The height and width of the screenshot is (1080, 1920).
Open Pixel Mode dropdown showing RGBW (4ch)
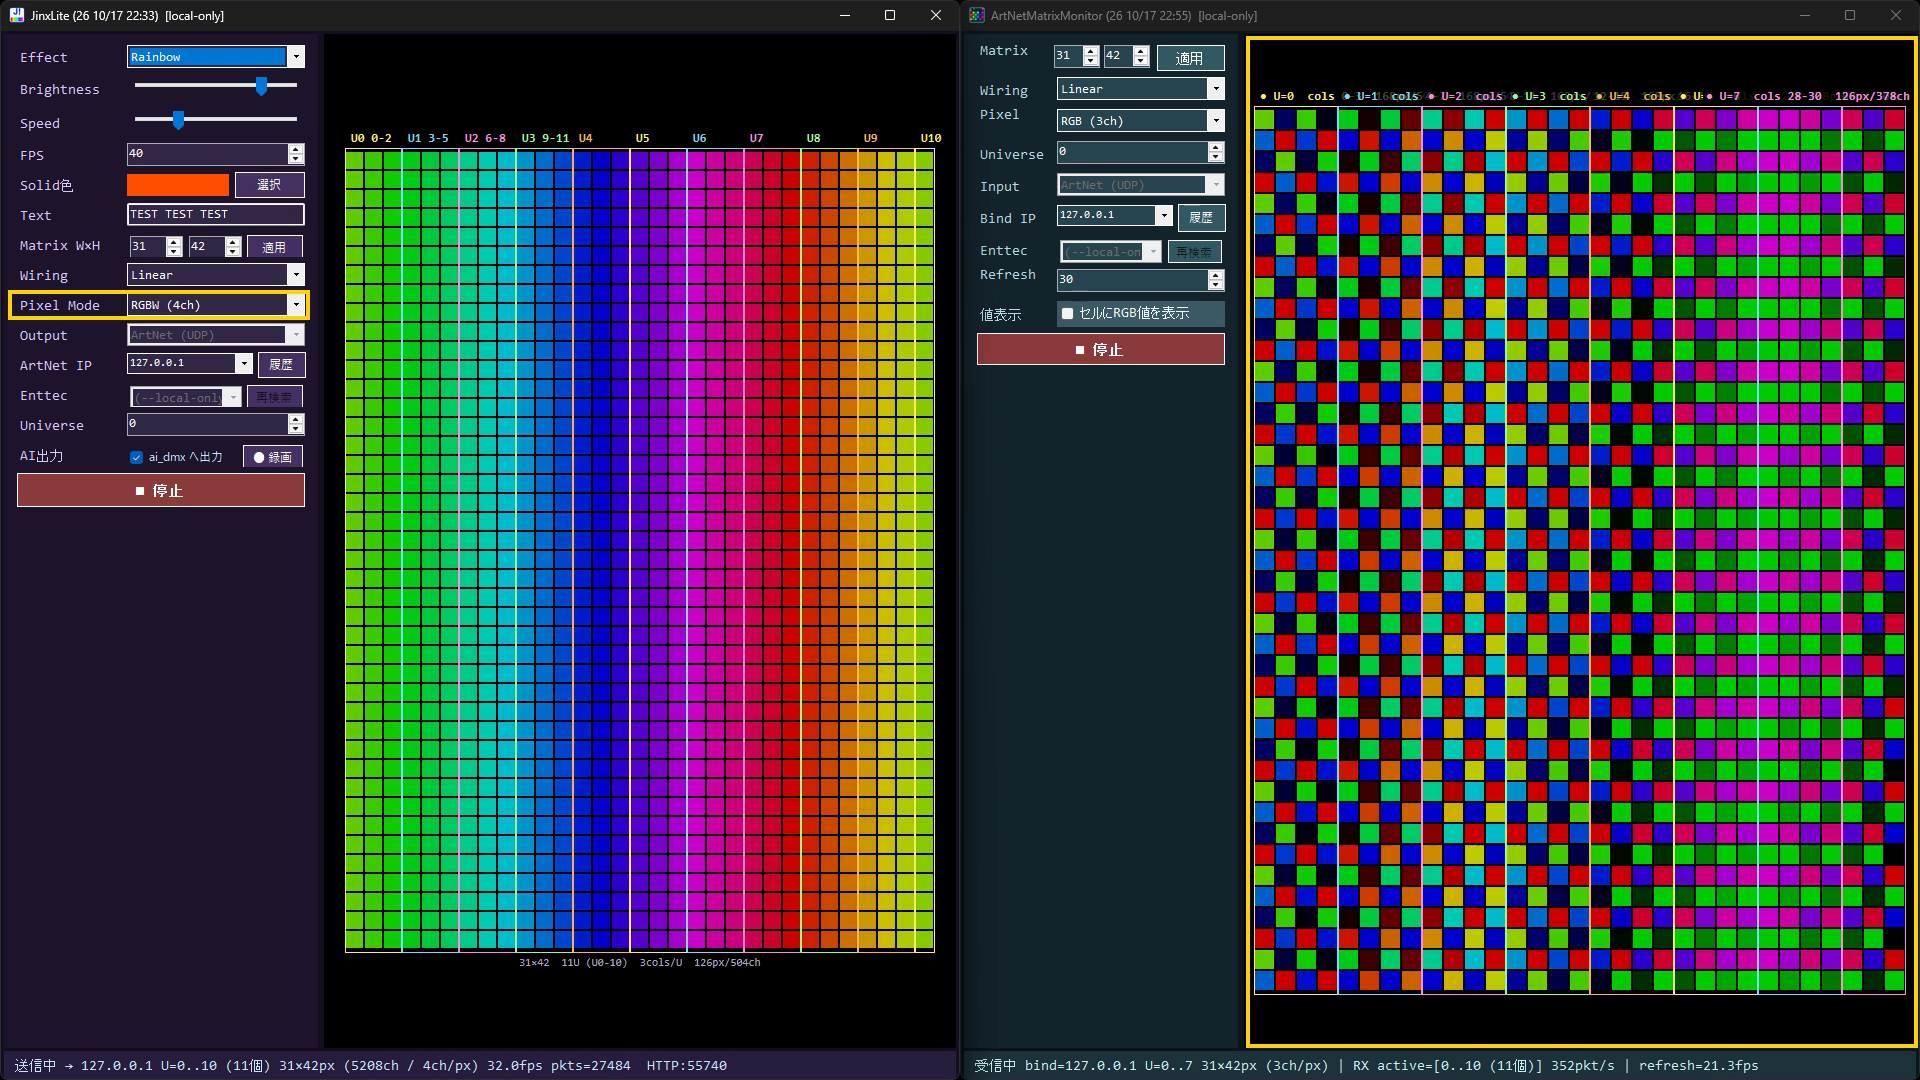click(x=215, y=305)
